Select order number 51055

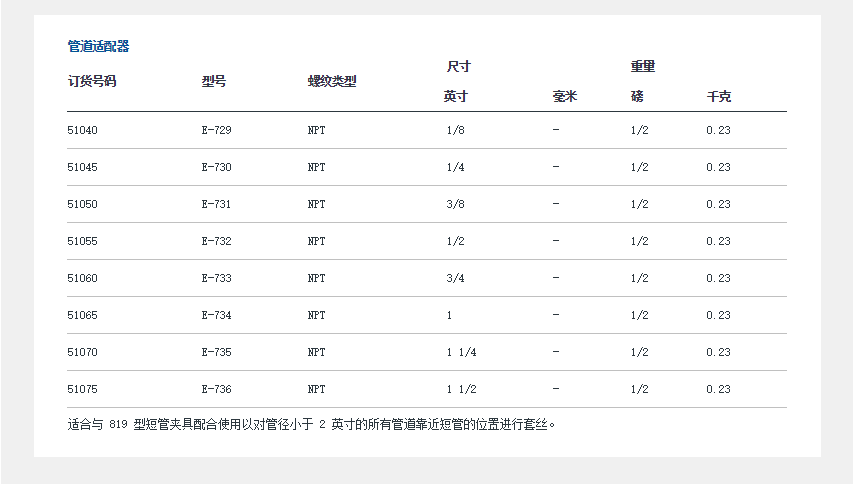click(x=82, y=241)
